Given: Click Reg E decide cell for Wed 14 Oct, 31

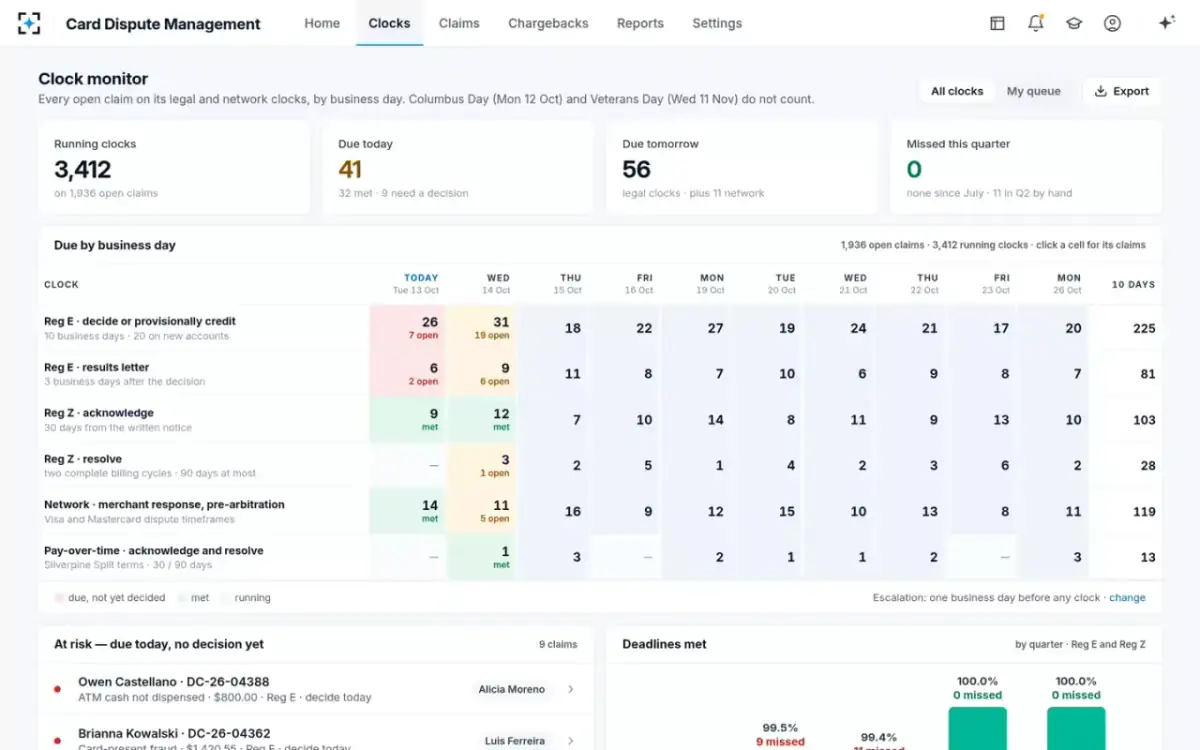Looking at the screenshot, I should [x=480, y=328].
